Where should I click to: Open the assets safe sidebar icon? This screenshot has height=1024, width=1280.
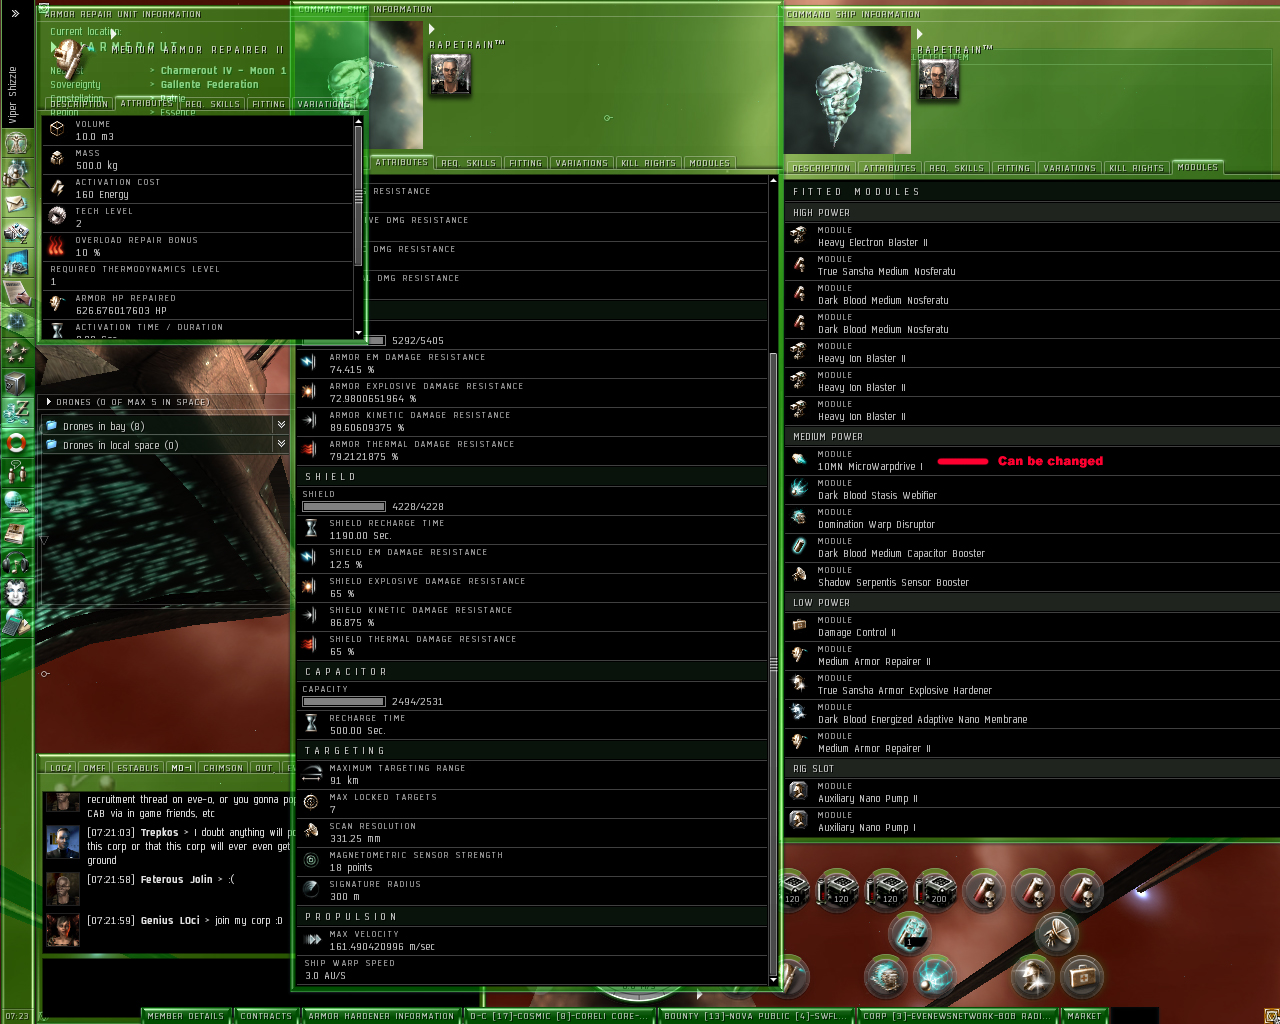point(16,382)
